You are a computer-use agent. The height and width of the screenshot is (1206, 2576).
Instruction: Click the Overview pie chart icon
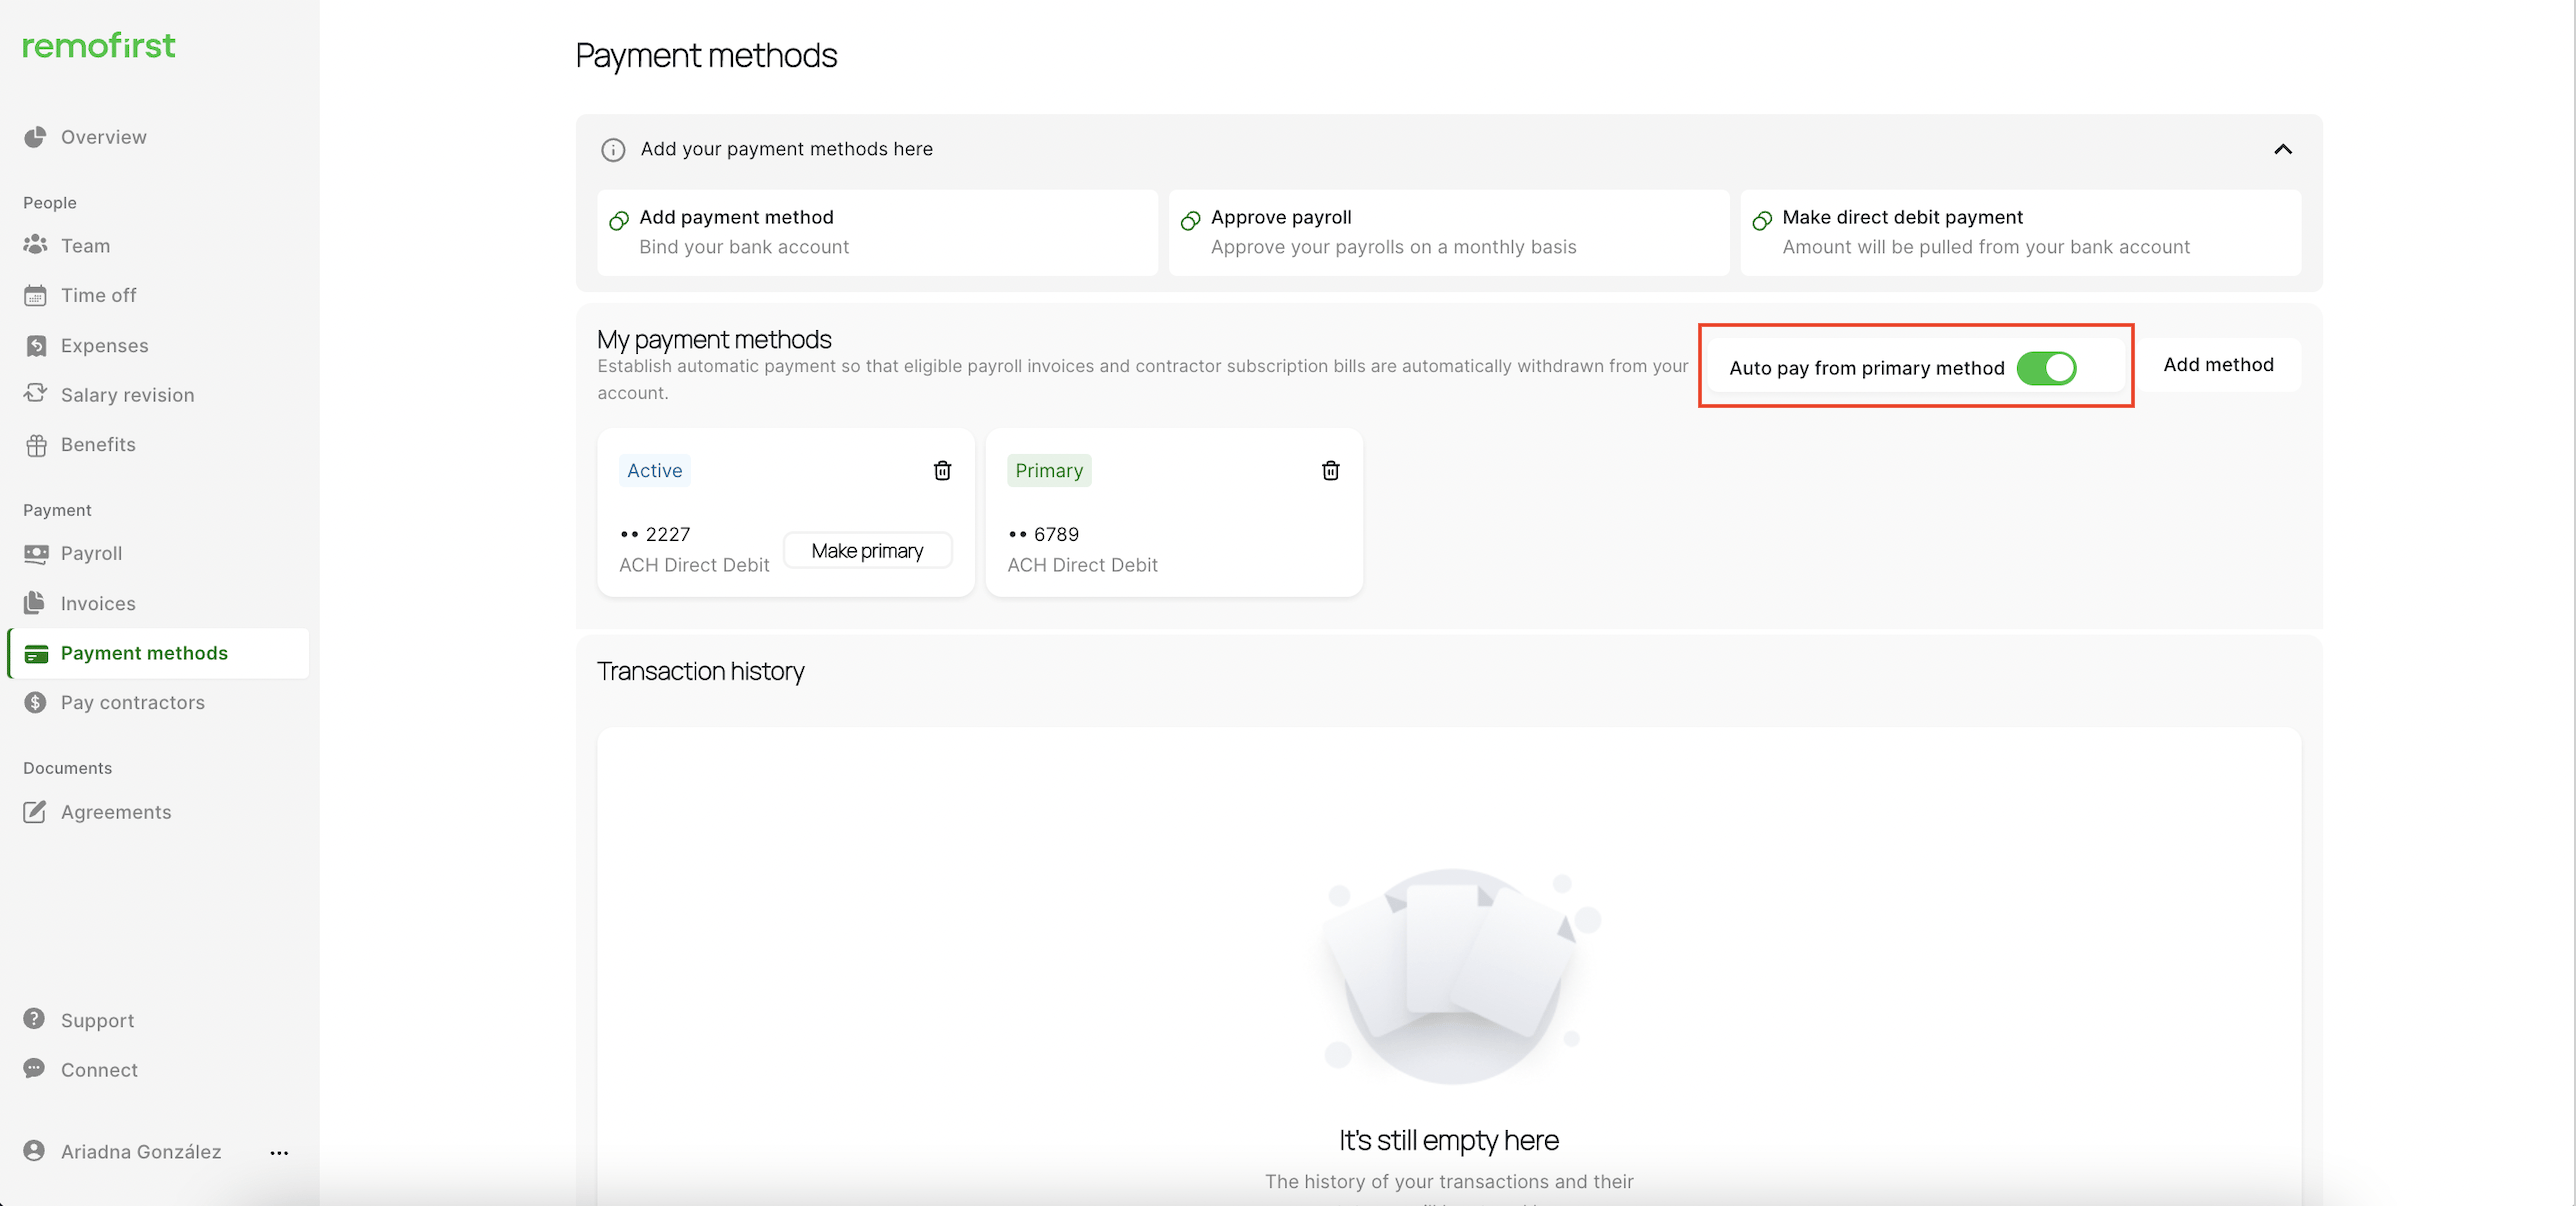click(35, 137)
